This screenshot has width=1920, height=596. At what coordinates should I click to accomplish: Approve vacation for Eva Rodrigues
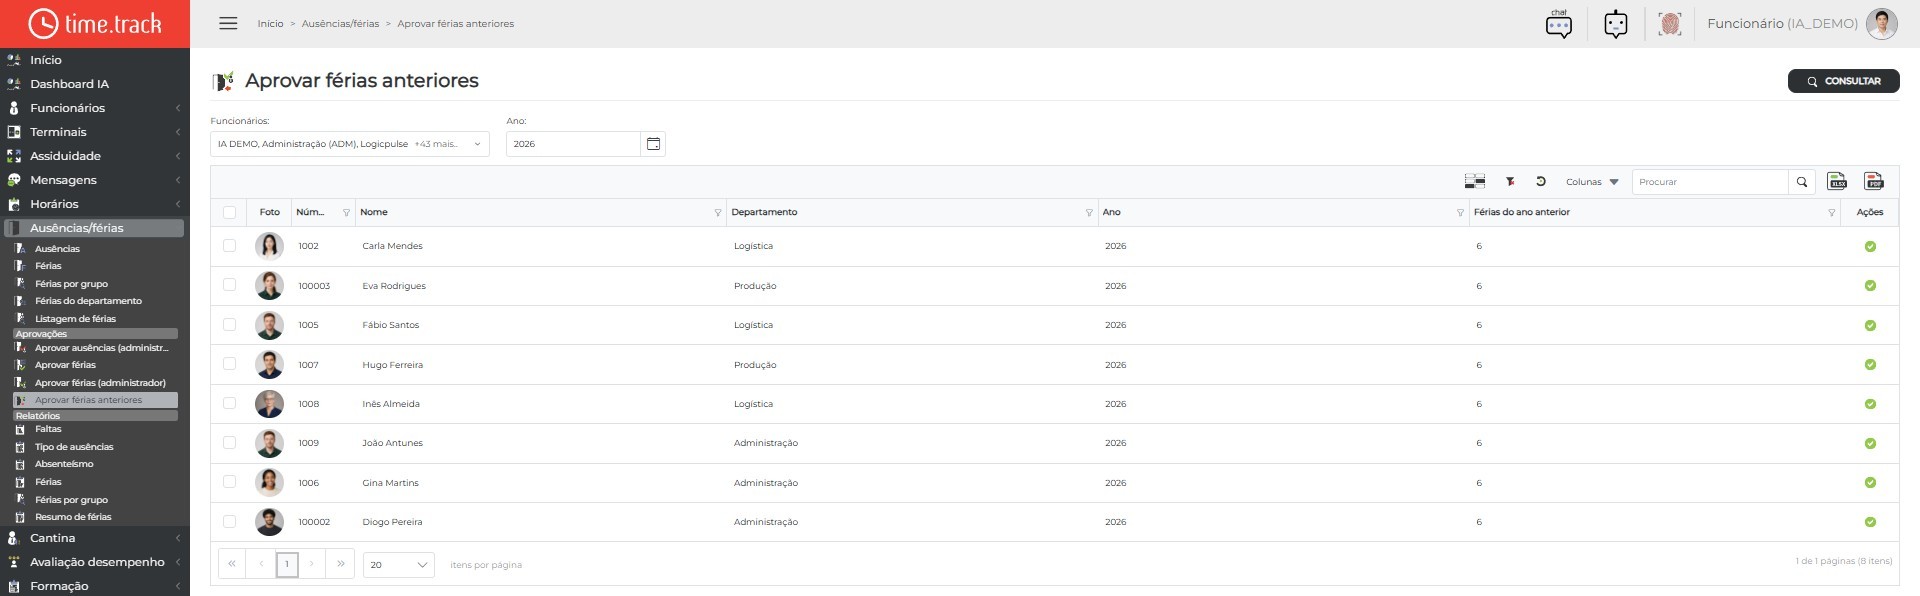pos(1870,286)
